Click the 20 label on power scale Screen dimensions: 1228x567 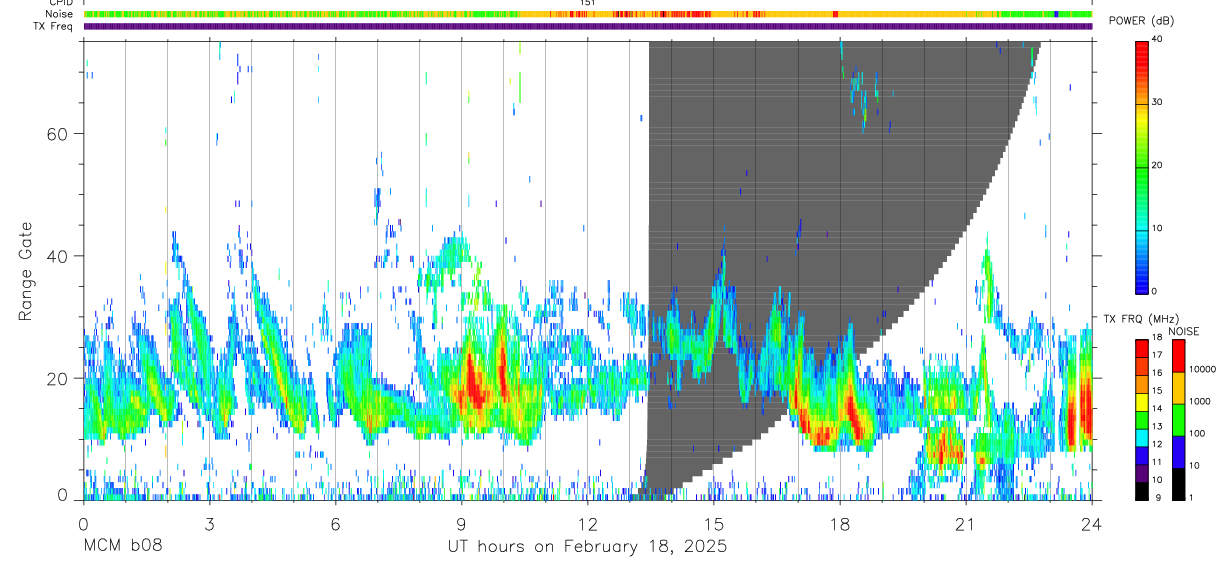tap(1155, 166)
